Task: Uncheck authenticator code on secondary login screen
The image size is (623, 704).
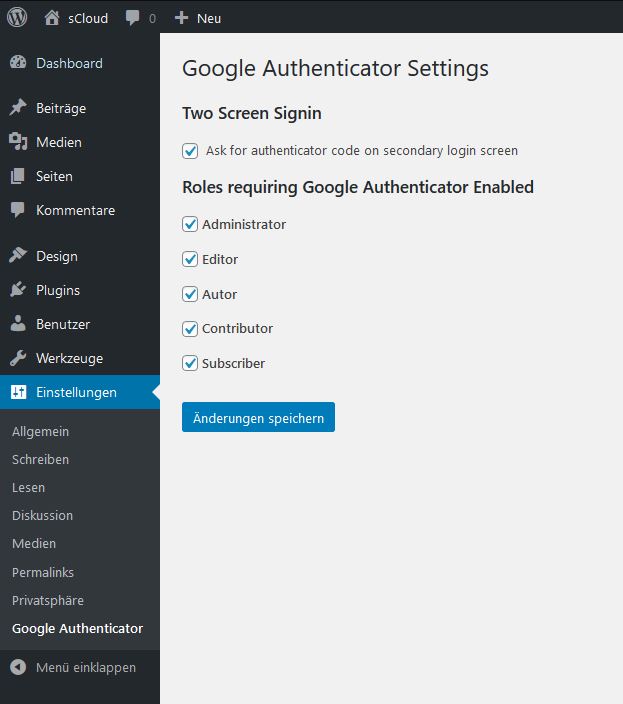Action: (190, 151)
